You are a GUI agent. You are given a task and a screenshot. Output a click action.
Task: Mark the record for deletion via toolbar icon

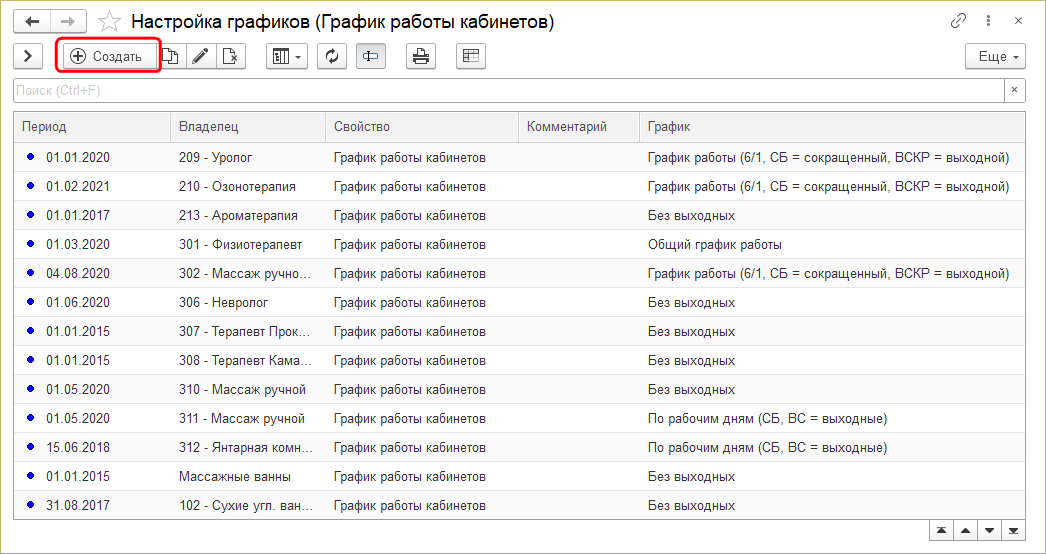230,57
